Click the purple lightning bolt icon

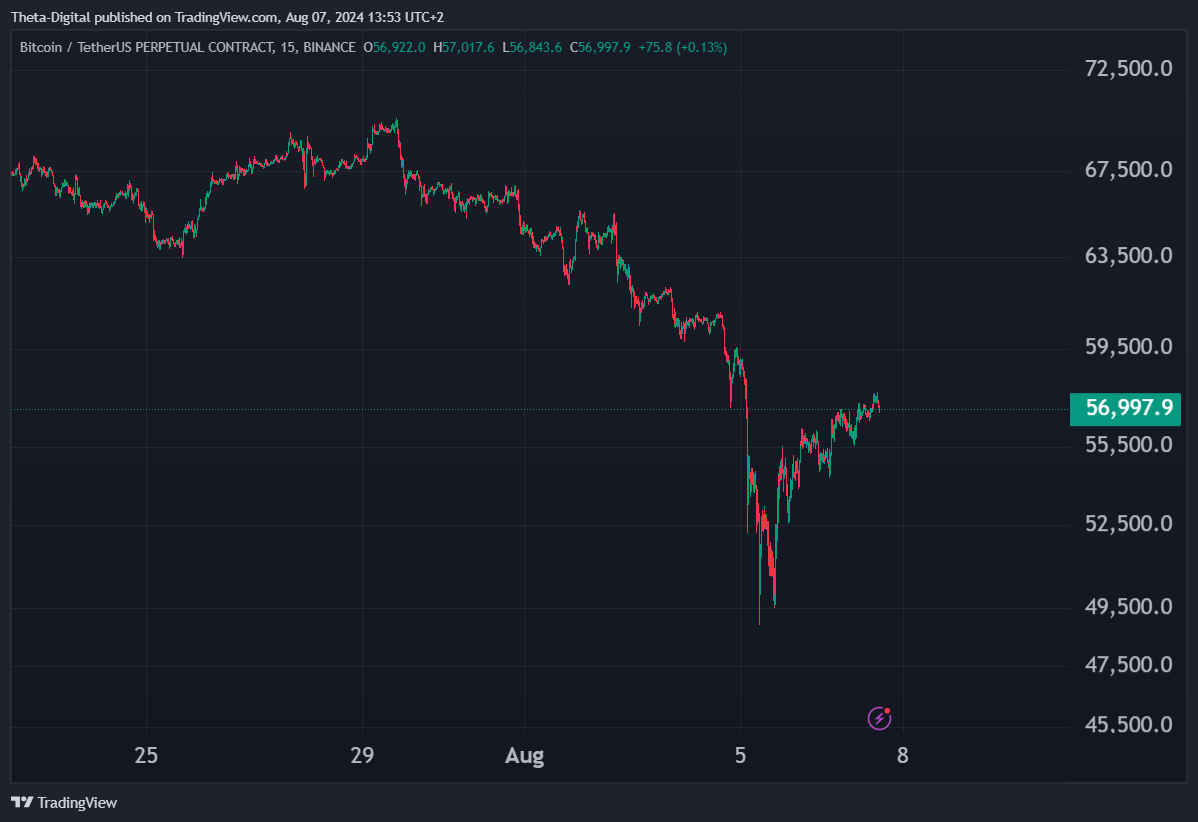pyautogui.click(x=879, y=718)
